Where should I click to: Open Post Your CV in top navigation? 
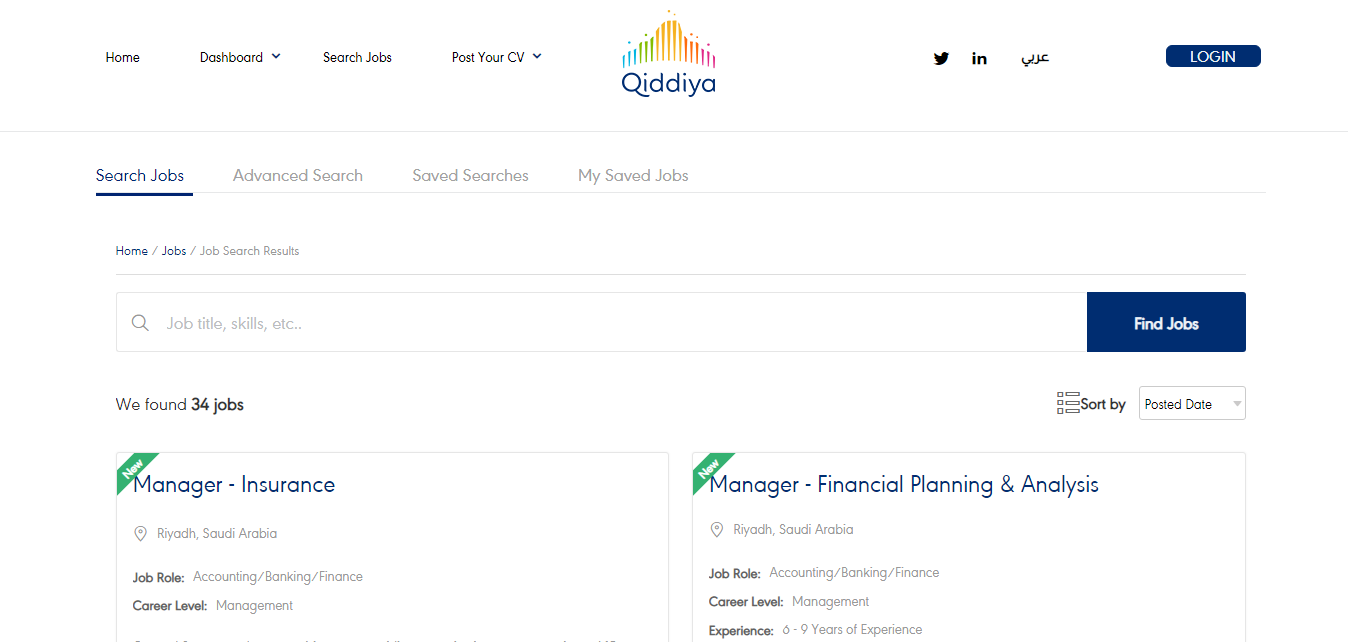click(x=488, y=58)
